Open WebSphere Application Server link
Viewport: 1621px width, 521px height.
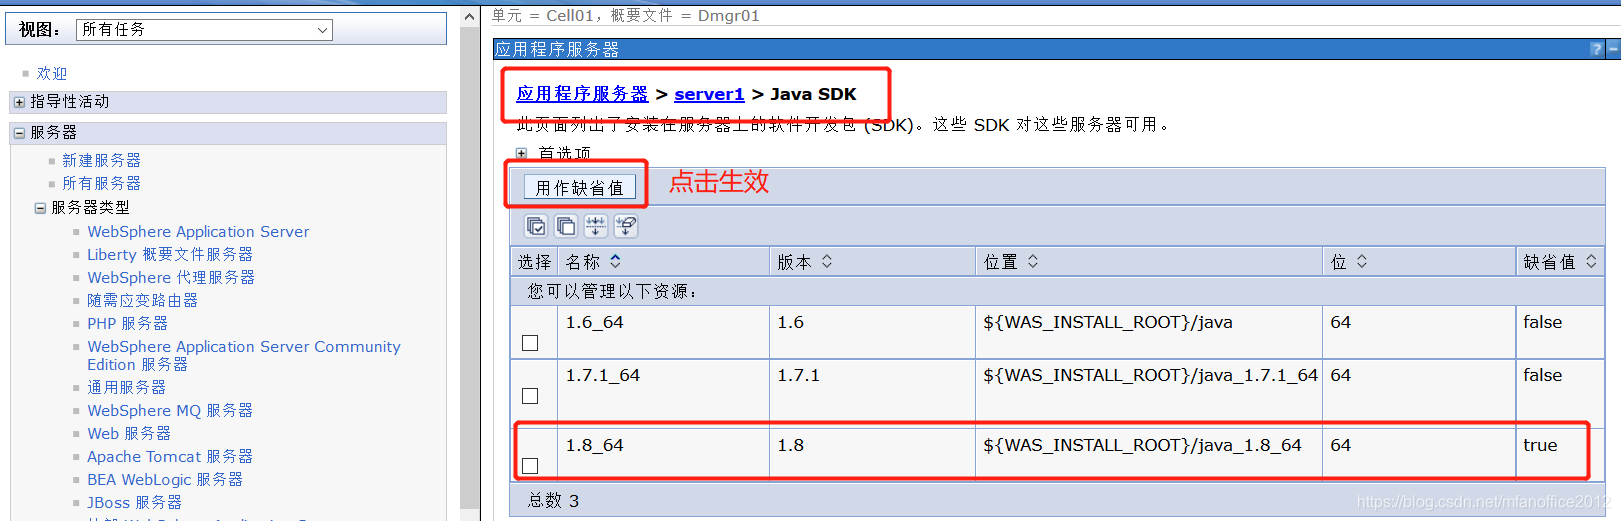(x=198, y=231)
